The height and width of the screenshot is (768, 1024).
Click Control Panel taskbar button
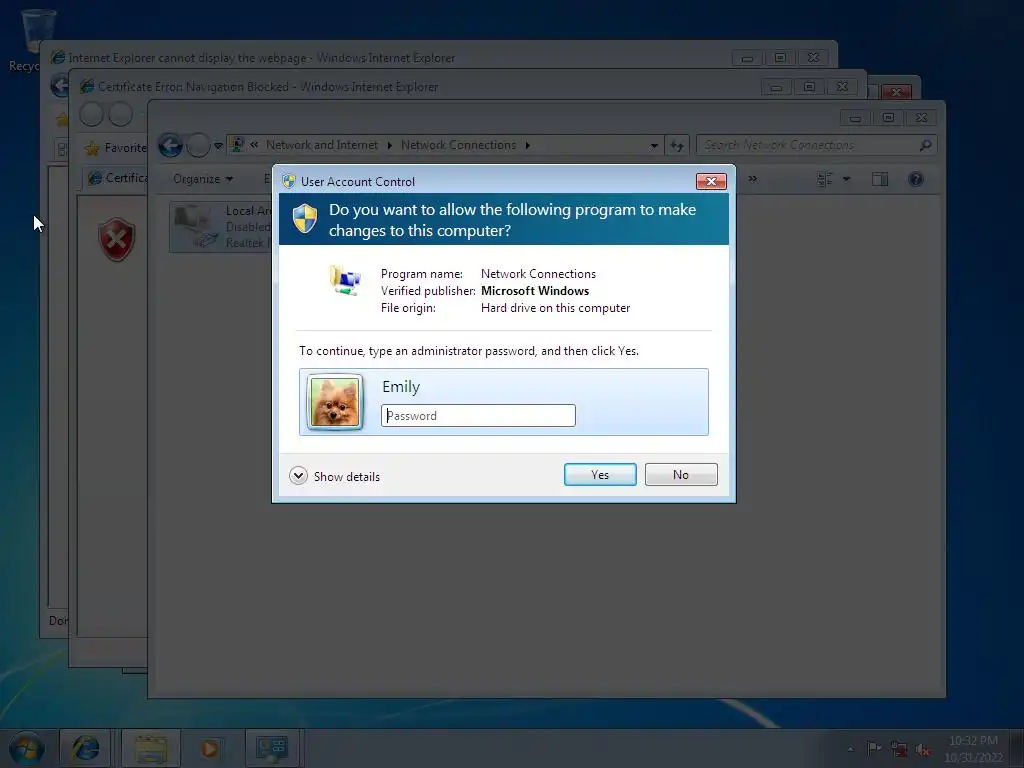tap(272, 748)
